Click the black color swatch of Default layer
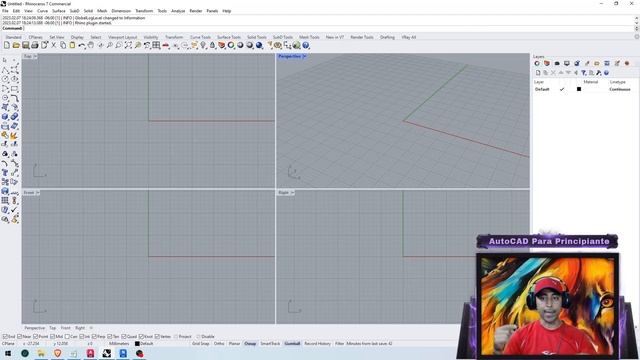Viewport: 640px width, 360px height. [579, 89]
